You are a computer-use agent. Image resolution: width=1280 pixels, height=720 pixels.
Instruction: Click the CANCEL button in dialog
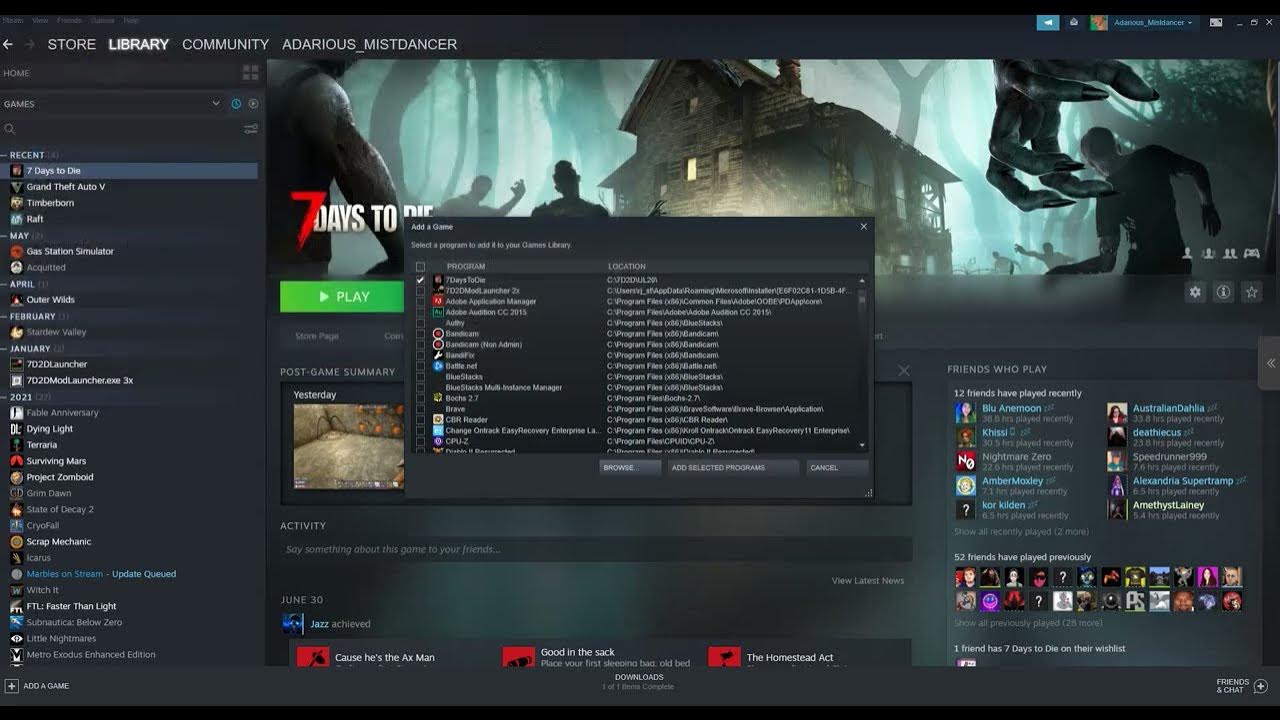[837, 467]
